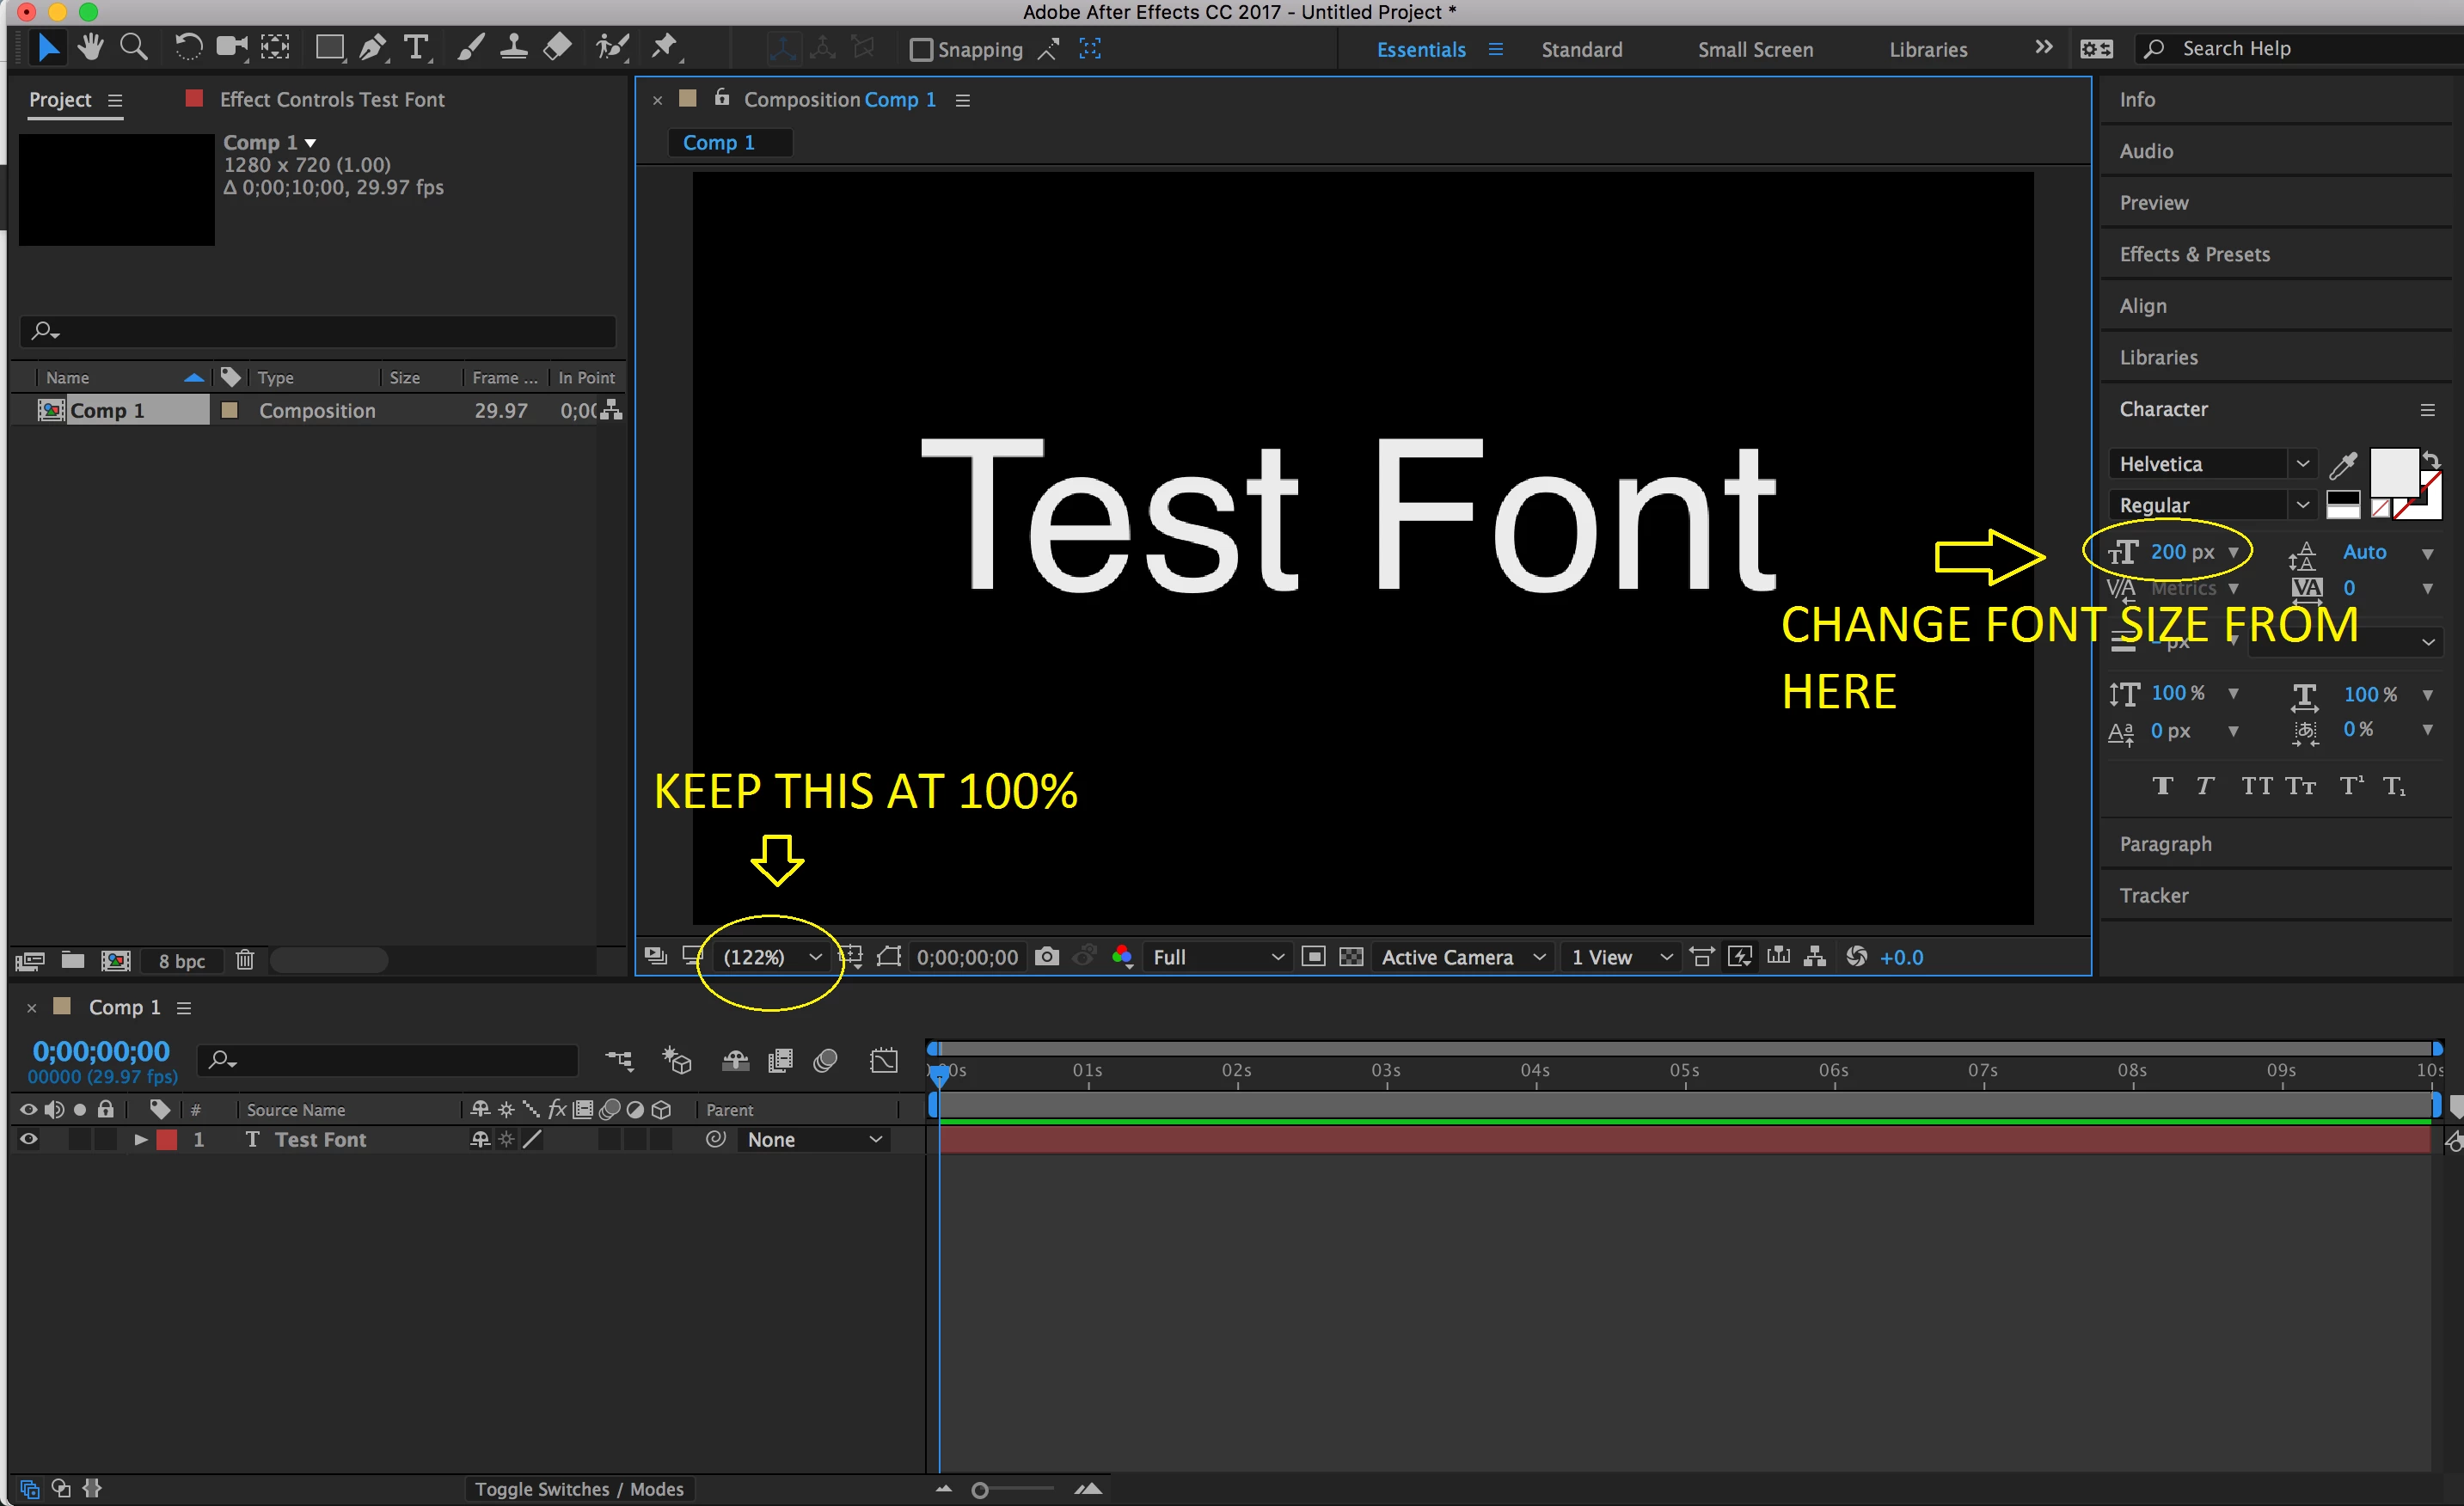Select the Hand tool
Image resolution: width=2464 pixels, height=1506 pixels.
[x=91, y=47]
